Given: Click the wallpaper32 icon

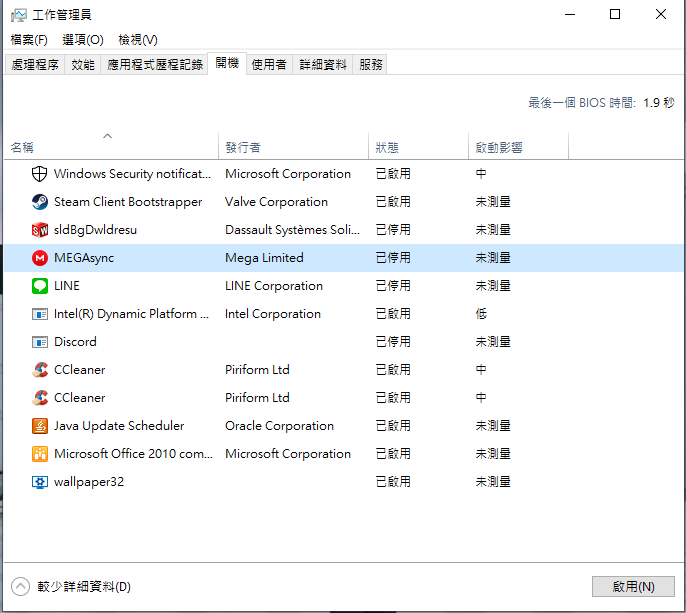Looking at the screenshot, I should (39, 482).
